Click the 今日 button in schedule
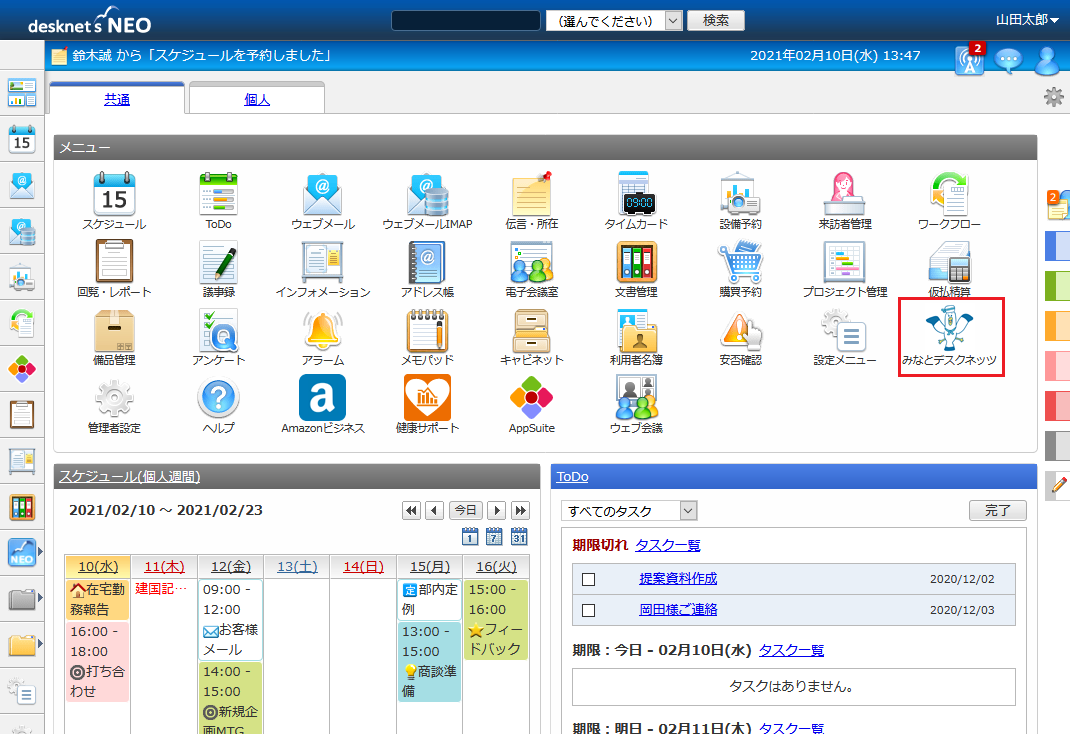The height and width of the screenshot is (734, 1070). 465,510
